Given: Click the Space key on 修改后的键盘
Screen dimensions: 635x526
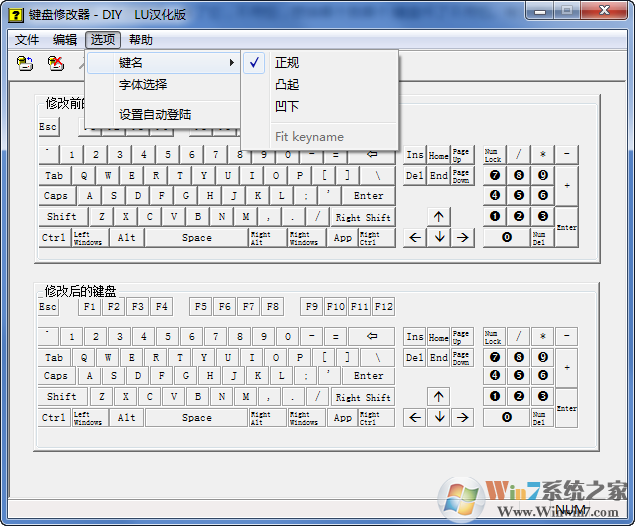Looking at the screenshot, I should pos(196,417).
